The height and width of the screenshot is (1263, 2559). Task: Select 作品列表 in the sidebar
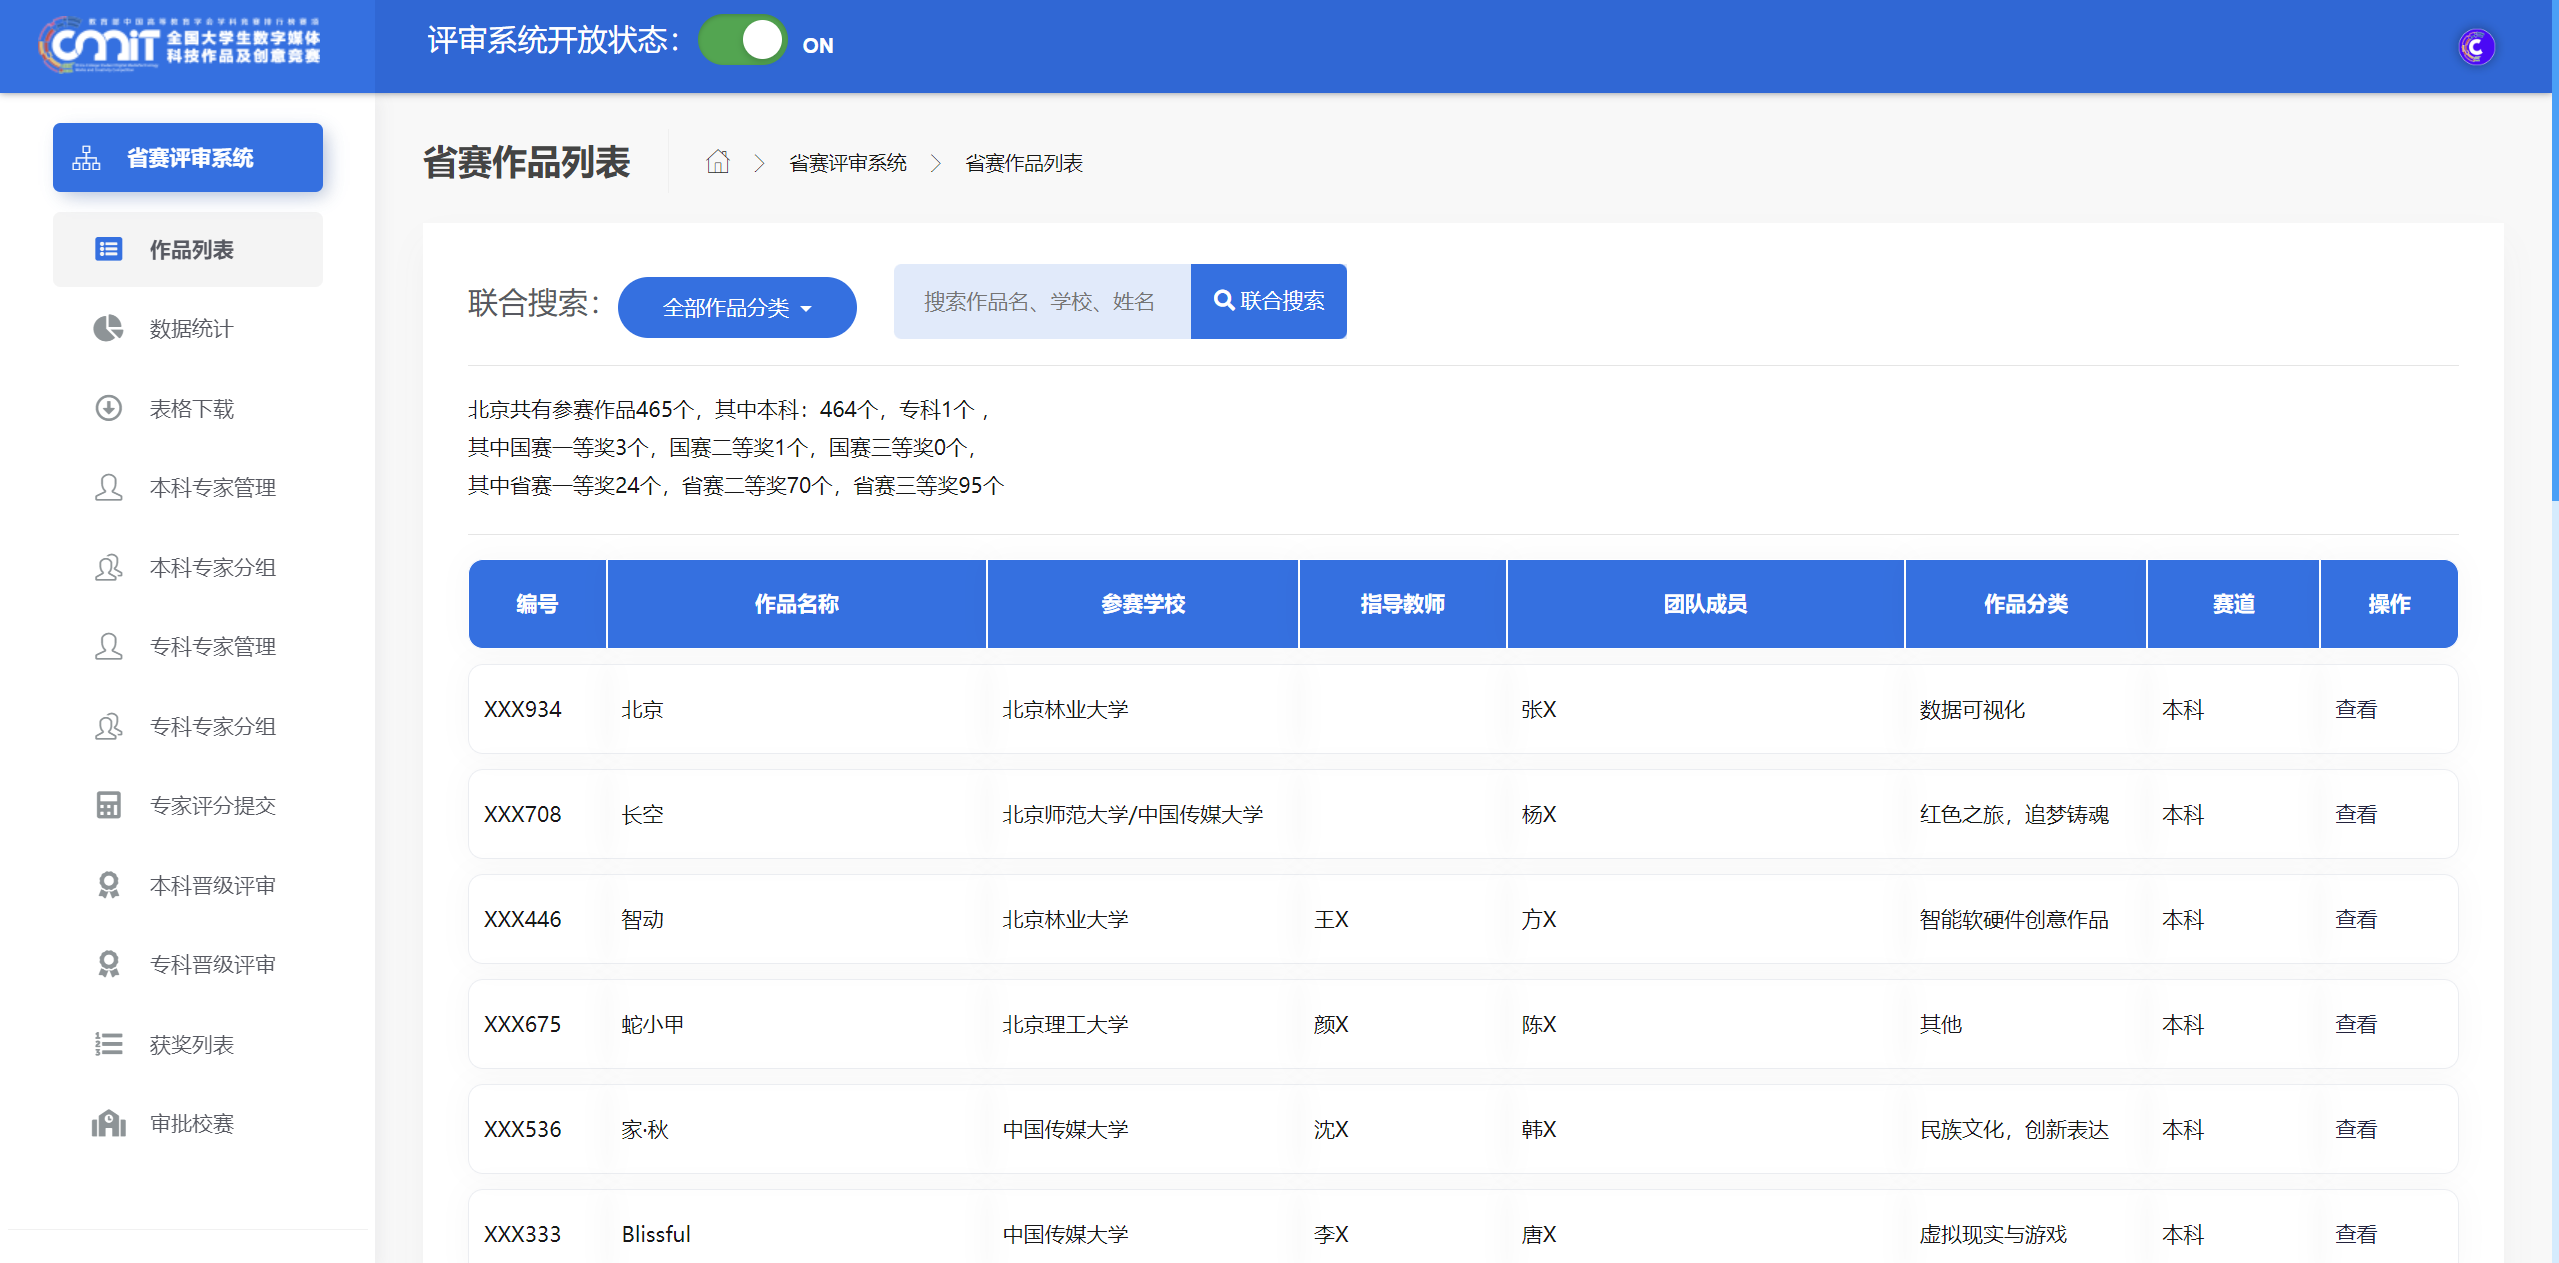pos(190,250)
